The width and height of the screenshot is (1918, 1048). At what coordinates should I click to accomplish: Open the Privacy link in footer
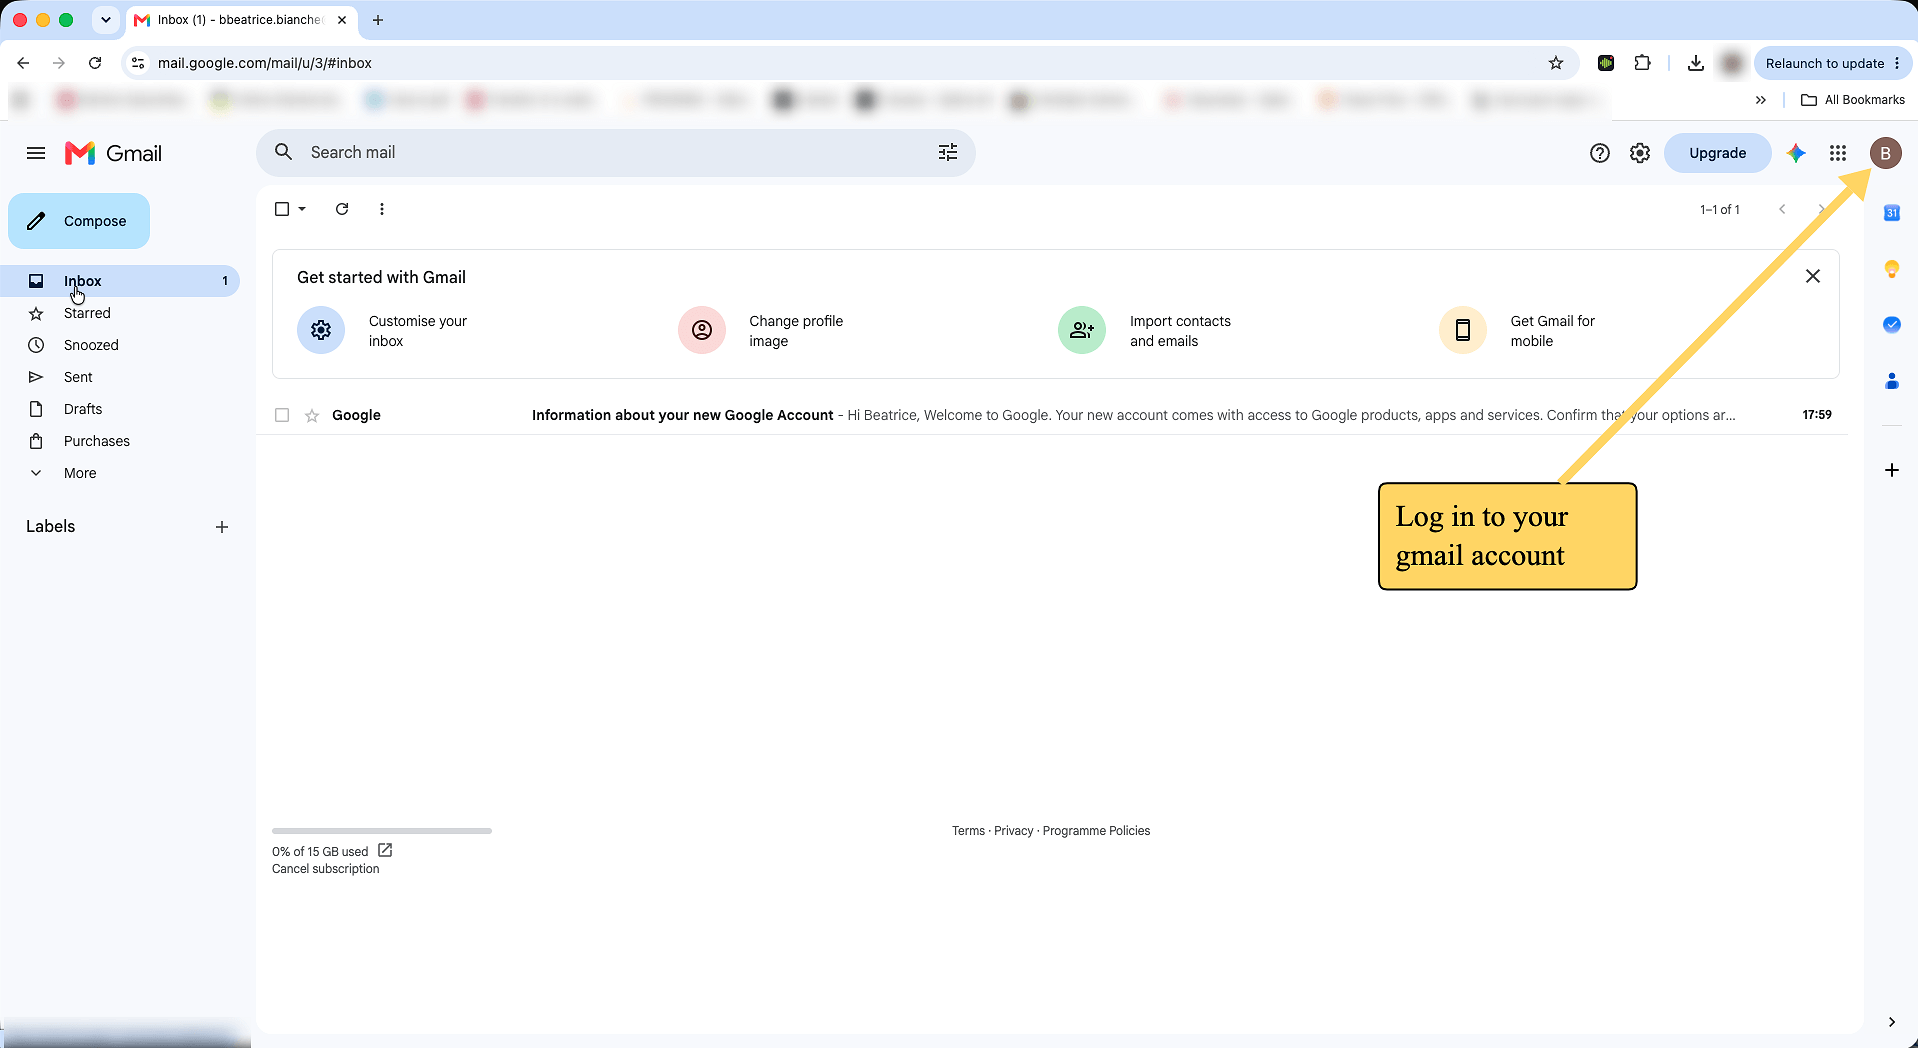(1013, 831)
